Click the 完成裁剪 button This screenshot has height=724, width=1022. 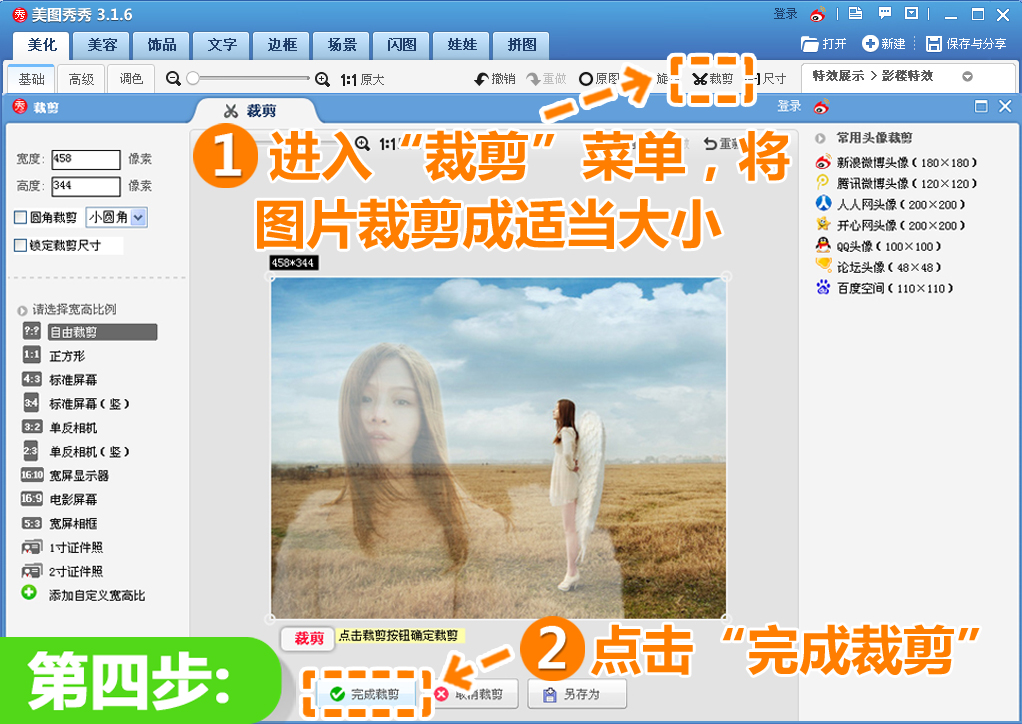(x=366, y=694)
